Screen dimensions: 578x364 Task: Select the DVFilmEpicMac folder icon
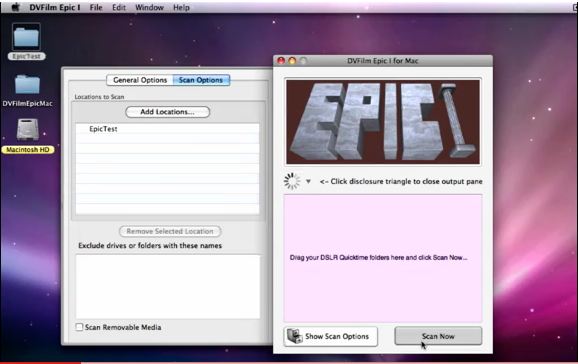point(27,84)
